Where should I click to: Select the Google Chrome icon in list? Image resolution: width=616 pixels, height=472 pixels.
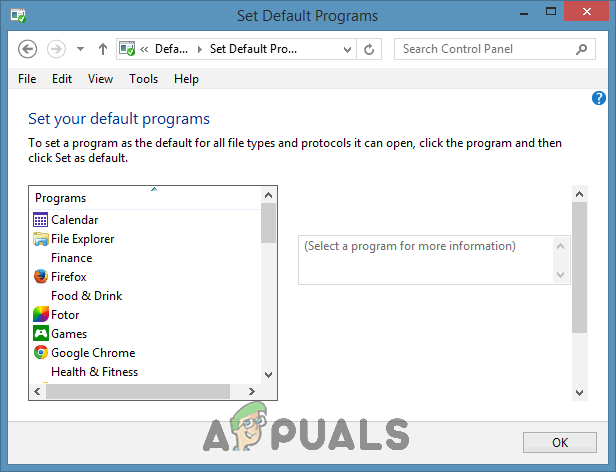click(40, 353)
